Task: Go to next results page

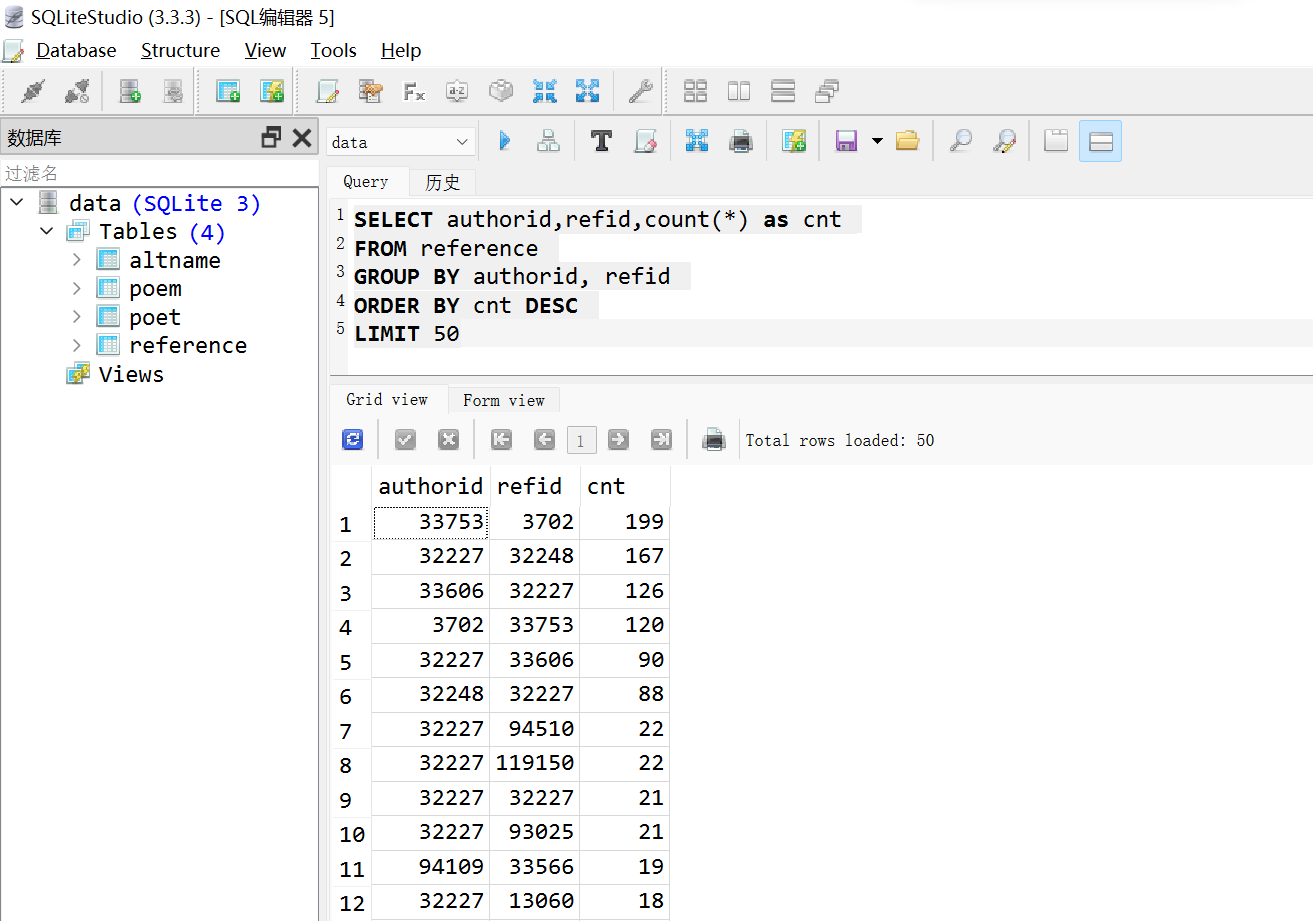Action: point(618,439)
